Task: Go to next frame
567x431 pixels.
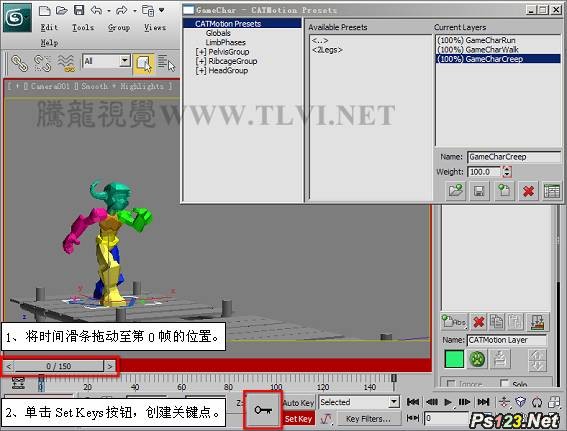Action: (x=464, y=402)
